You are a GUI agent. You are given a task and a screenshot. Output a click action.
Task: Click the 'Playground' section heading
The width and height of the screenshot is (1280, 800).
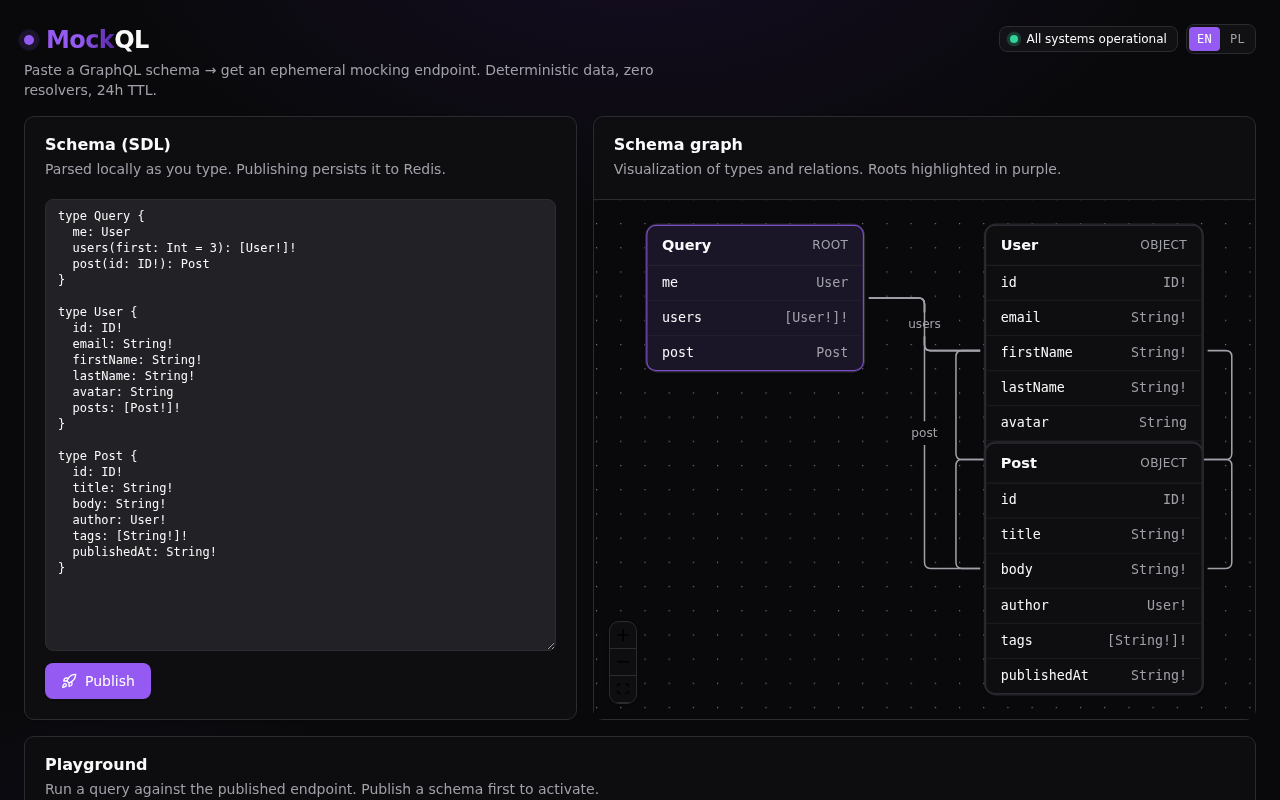[96, 764]
